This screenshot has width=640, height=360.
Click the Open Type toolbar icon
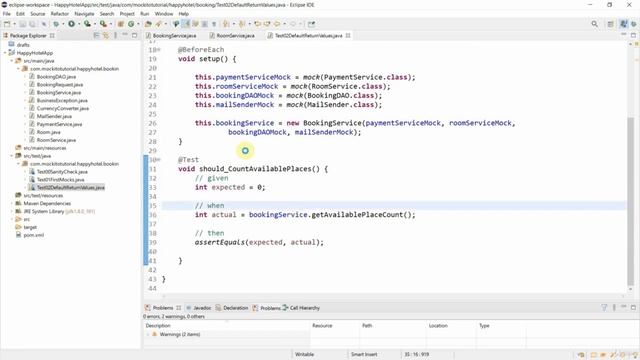click(x=148, y=24)
